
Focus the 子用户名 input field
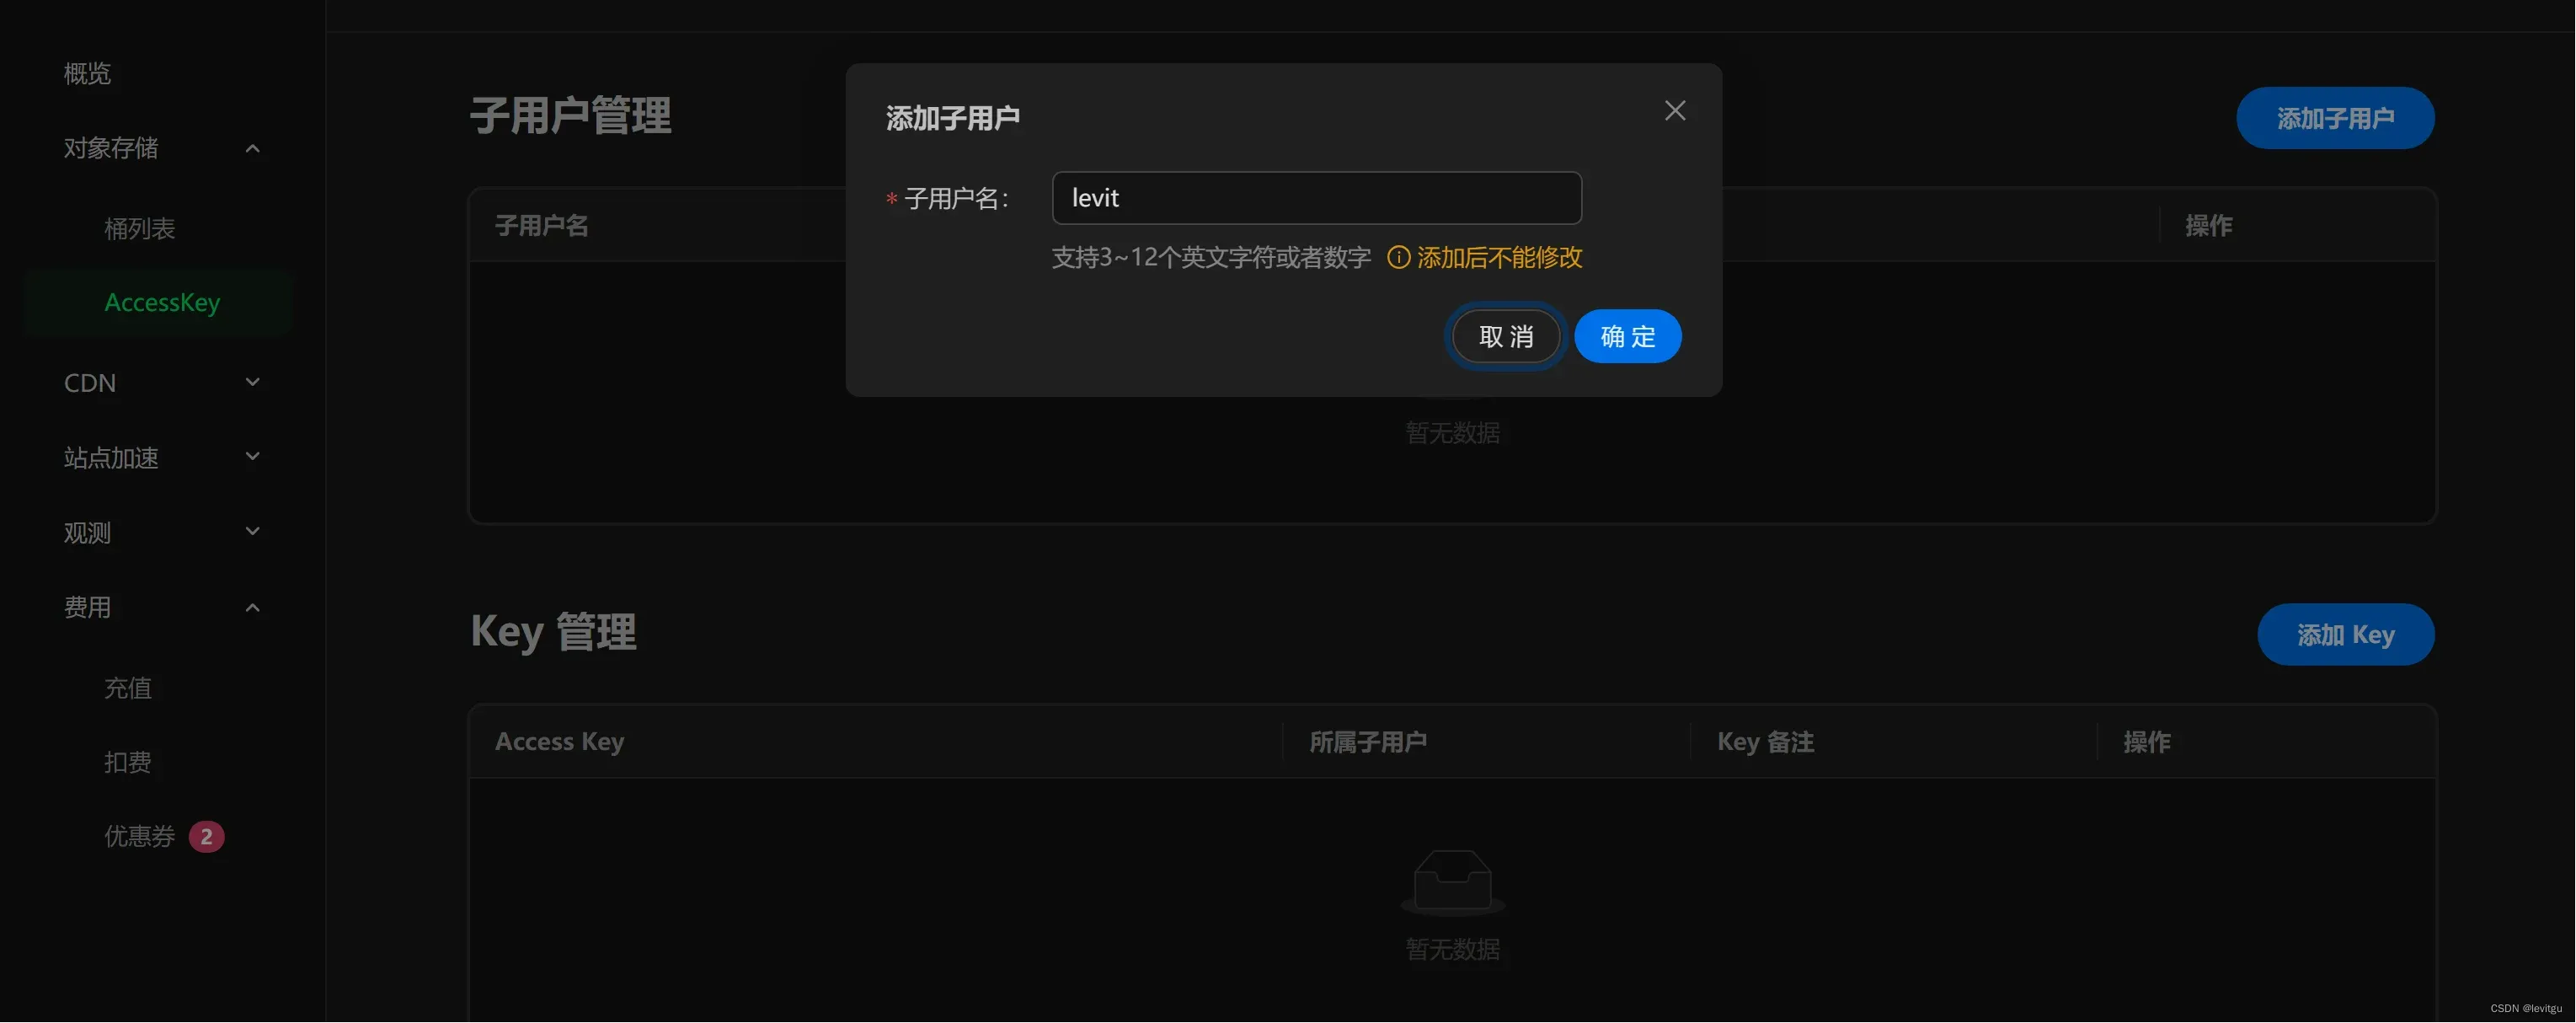pyautogui.click(x=1316, y=198)
